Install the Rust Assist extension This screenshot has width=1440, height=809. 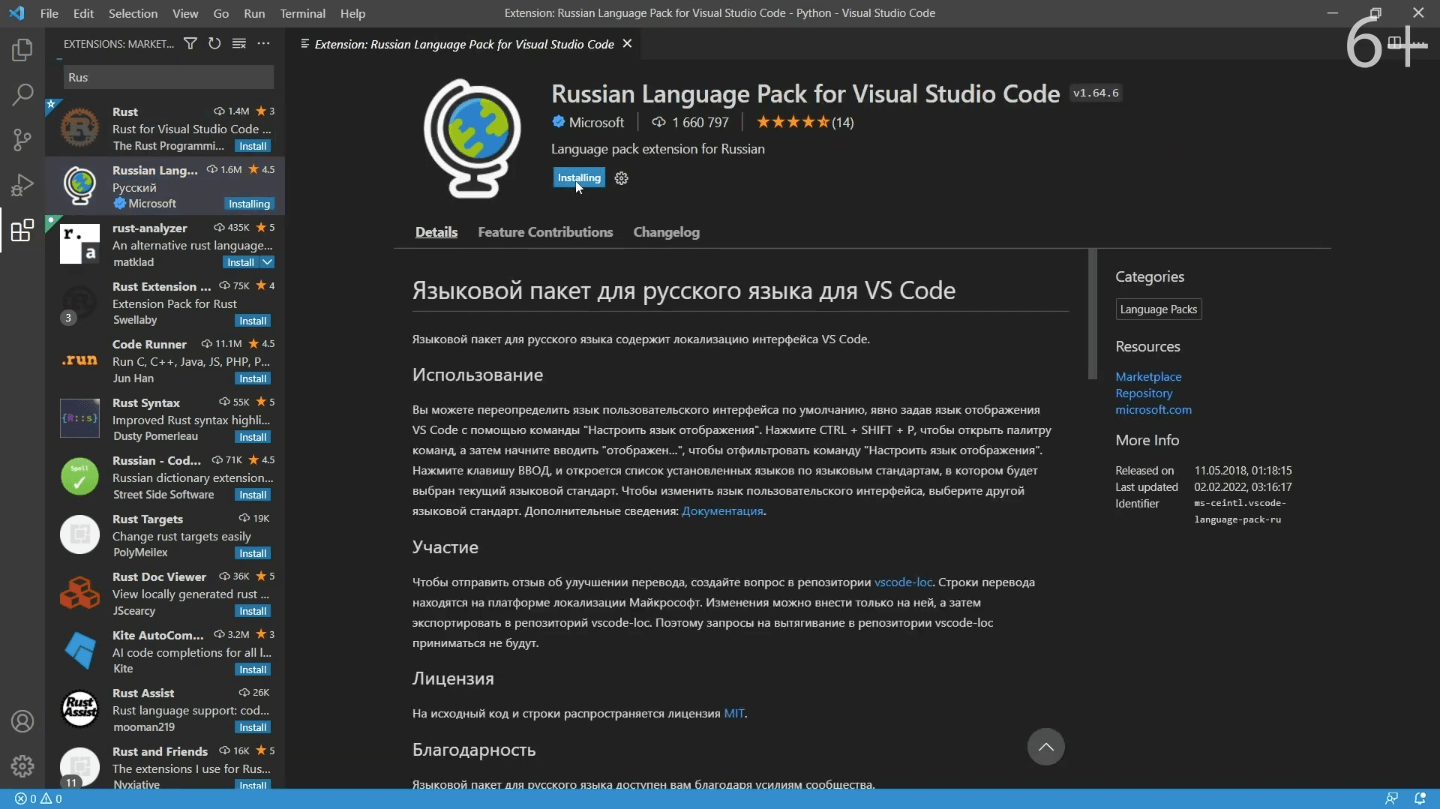tap(253, 728)
